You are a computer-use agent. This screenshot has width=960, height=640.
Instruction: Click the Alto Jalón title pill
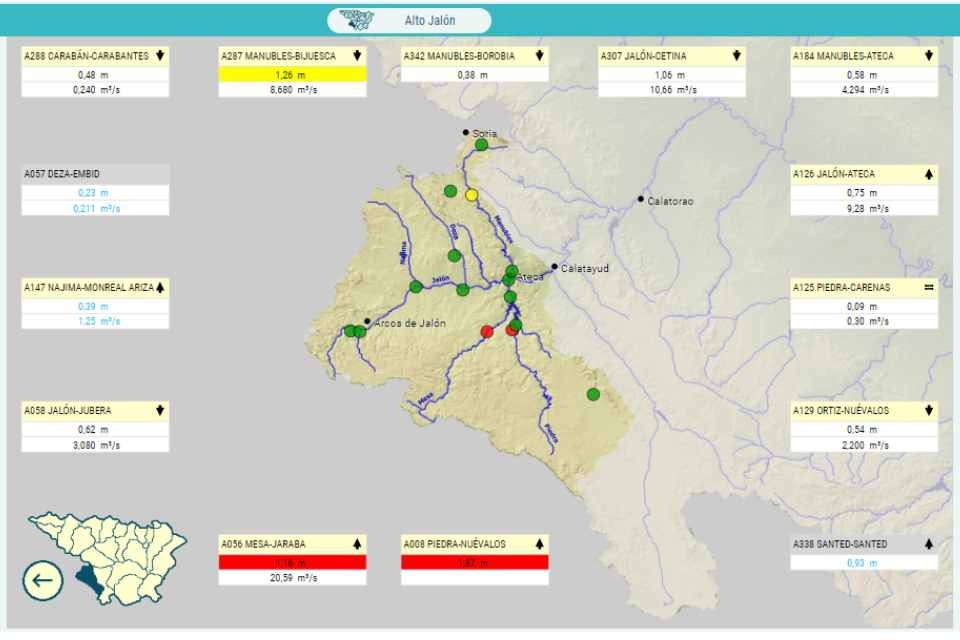click(409, 20)
